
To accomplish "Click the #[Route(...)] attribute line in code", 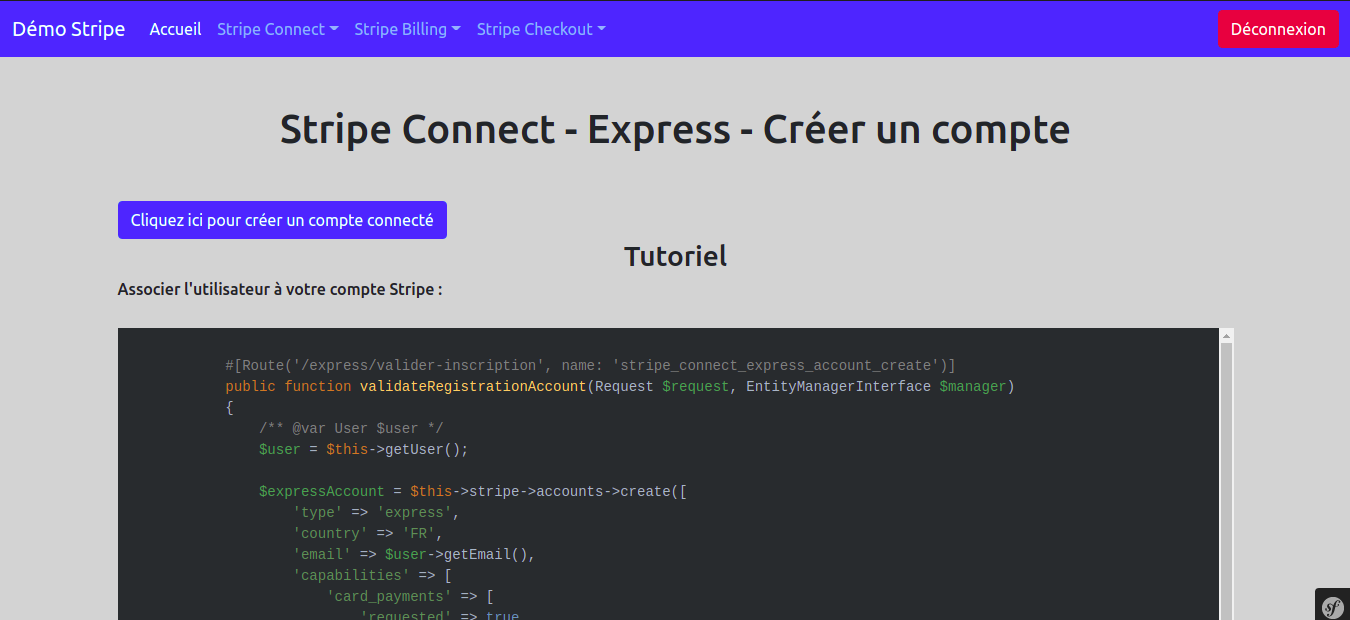I will point(590,365).
